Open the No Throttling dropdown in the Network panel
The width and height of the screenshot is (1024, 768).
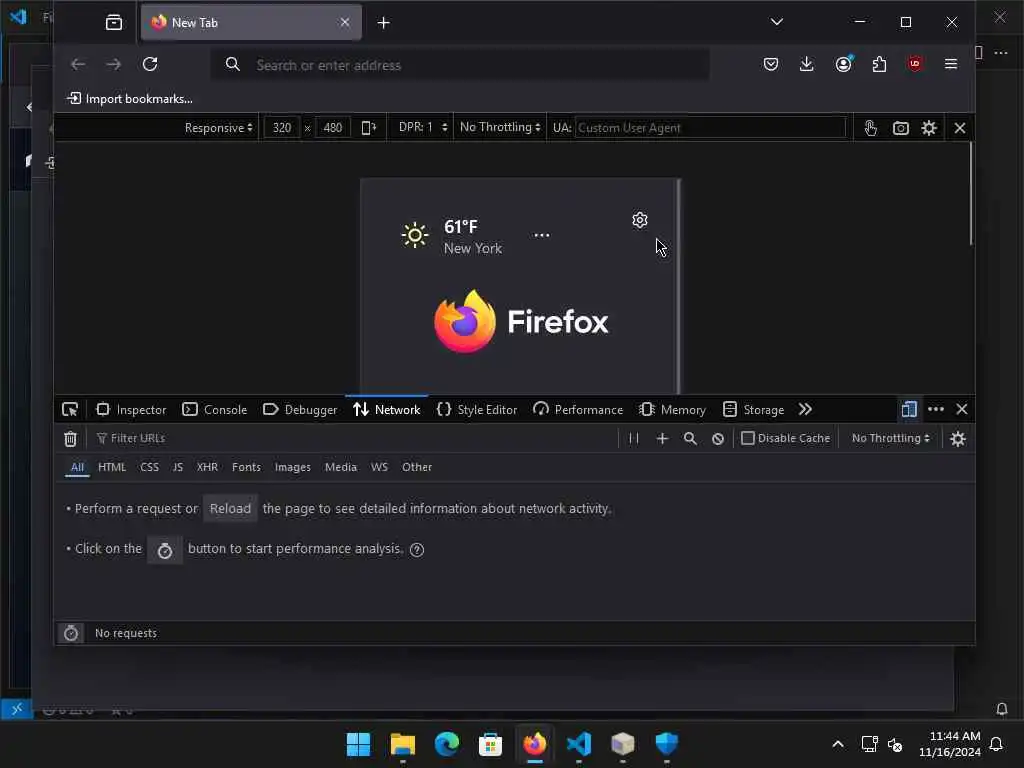[891, 438]
